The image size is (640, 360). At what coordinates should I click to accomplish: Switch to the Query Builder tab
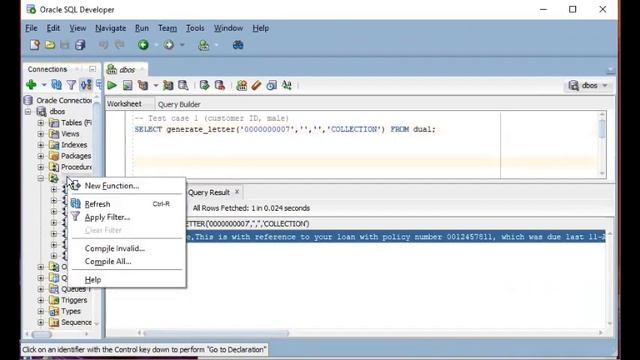click(x=179, y=104)
